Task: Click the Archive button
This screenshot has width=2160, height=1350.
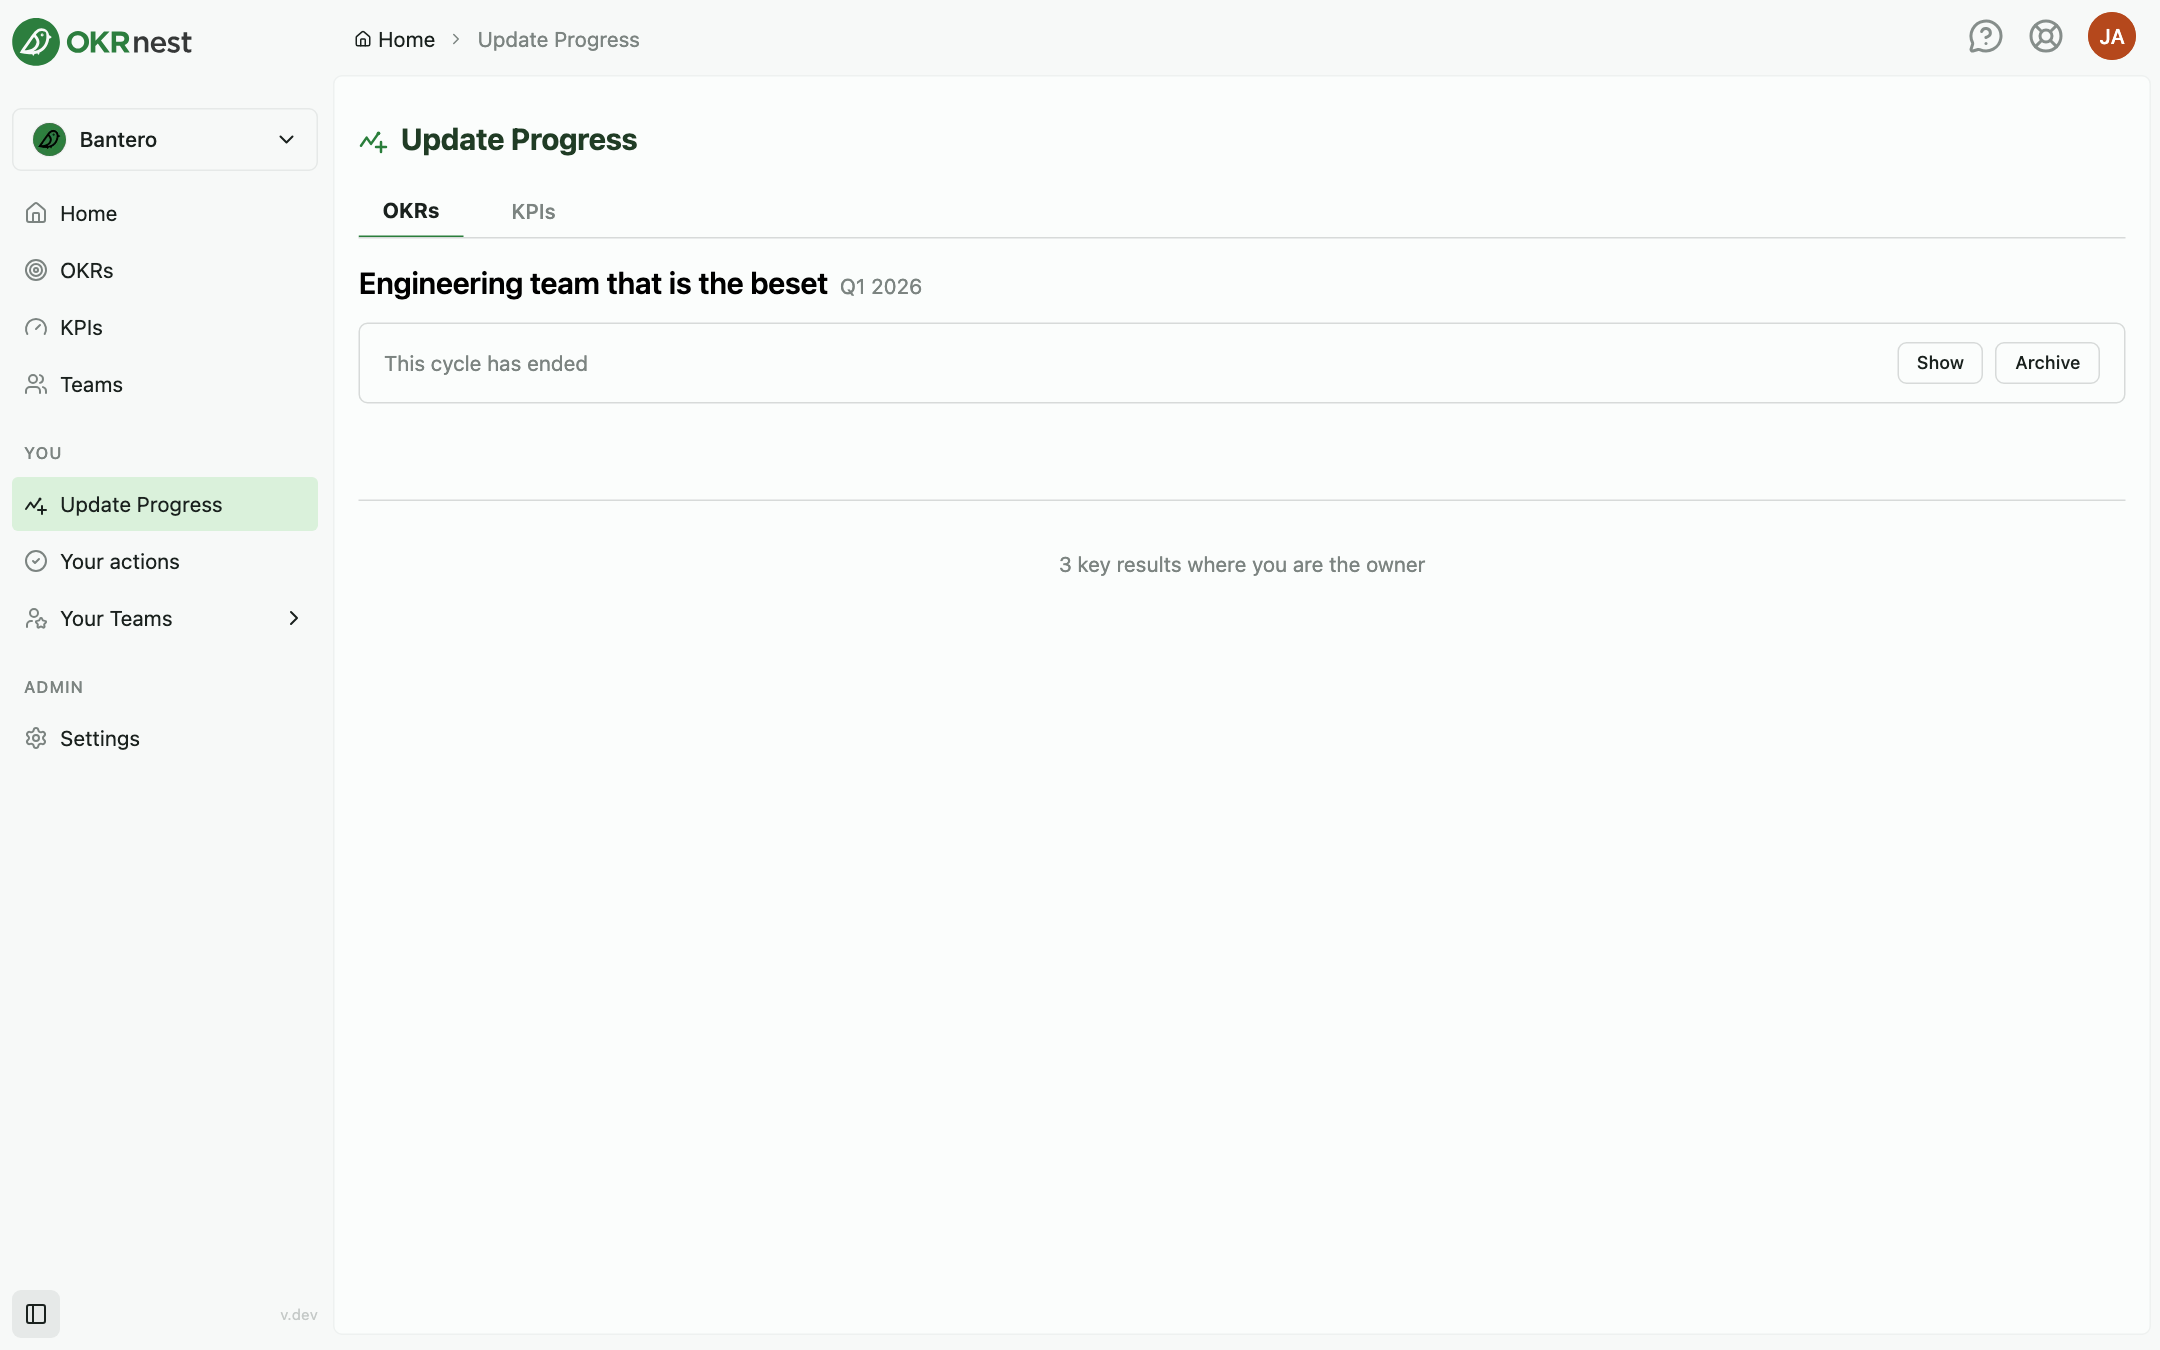Action: click(x=2047, y=363)
